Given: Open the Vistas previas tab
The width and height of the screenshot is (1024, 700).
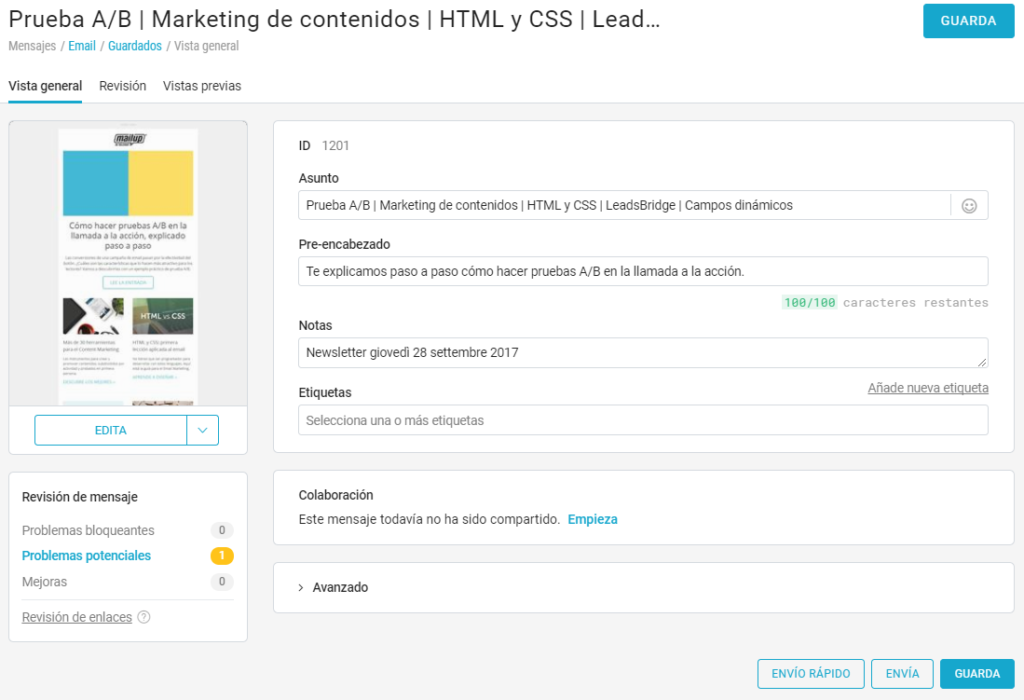Looking at the screenshot, I should [x=202, y=86].
